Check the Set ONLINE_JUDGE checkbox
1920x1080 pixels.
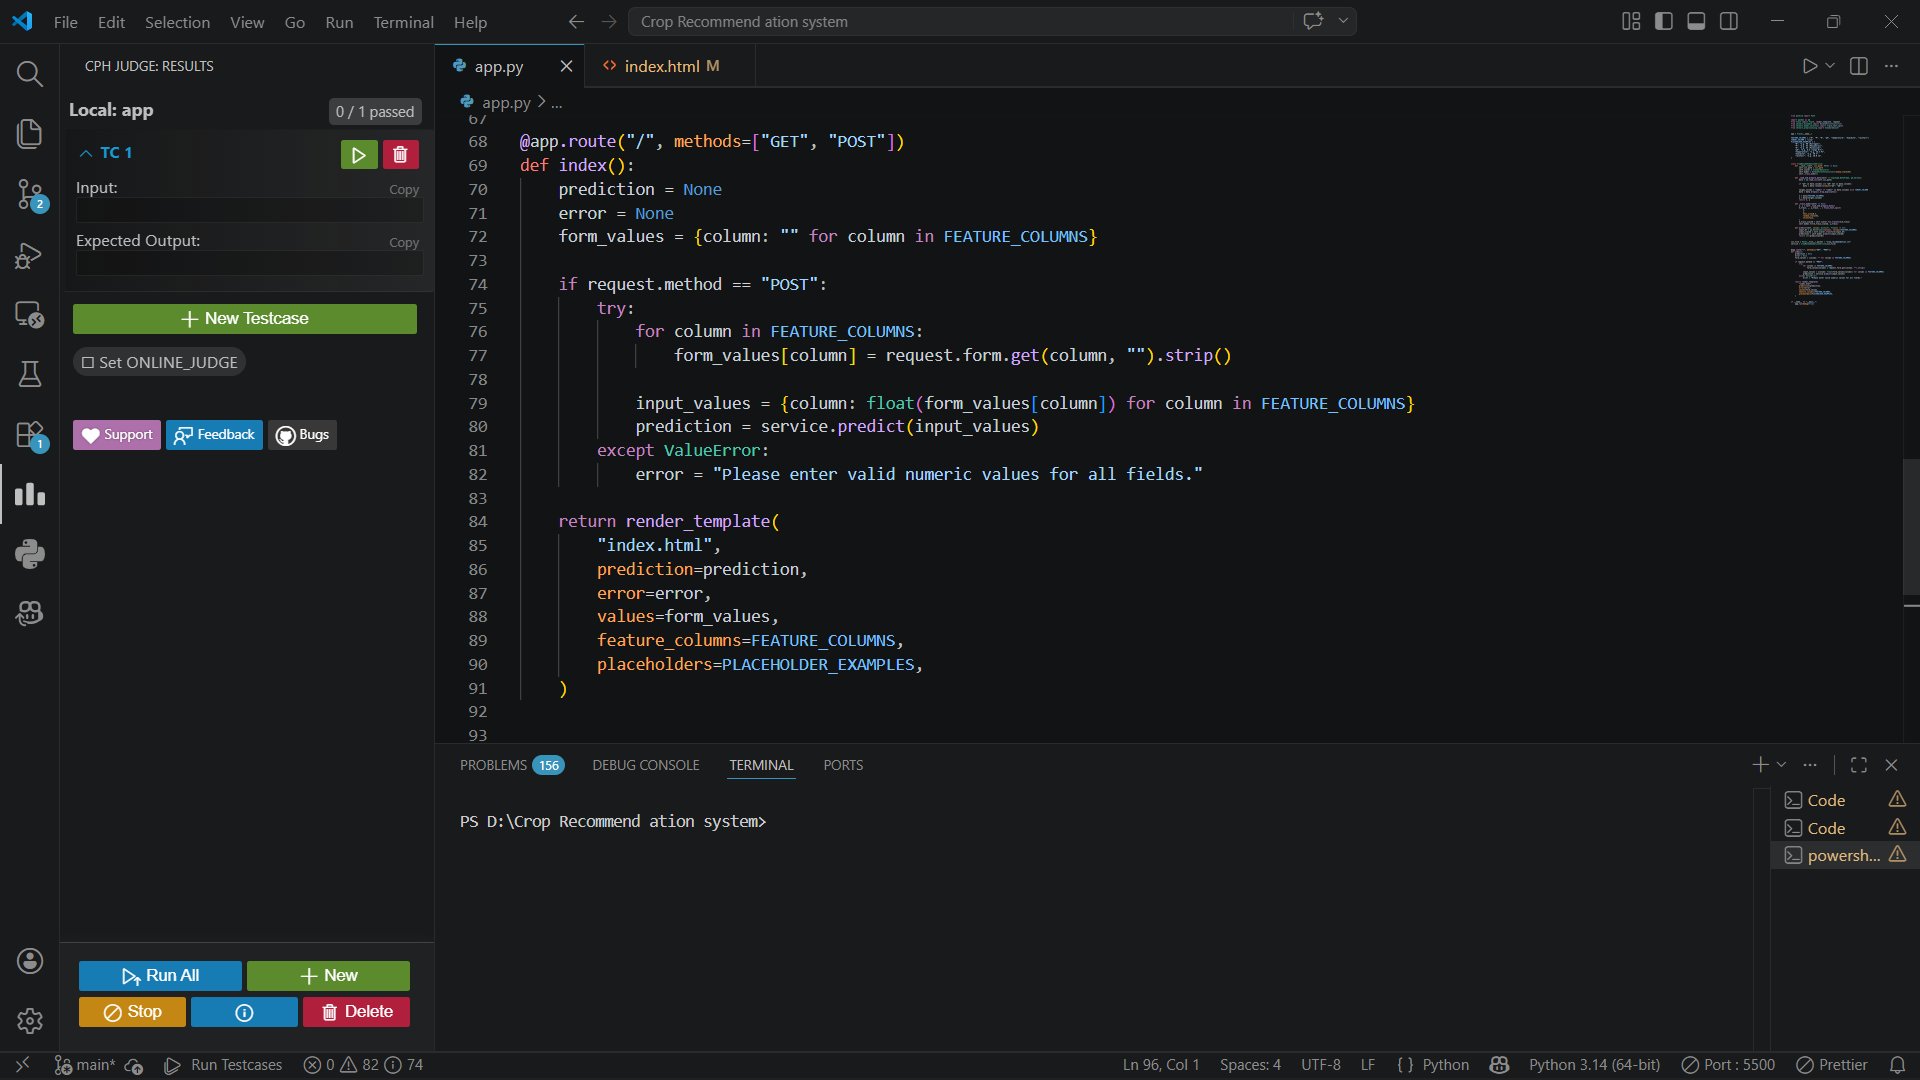click(88, 362)
